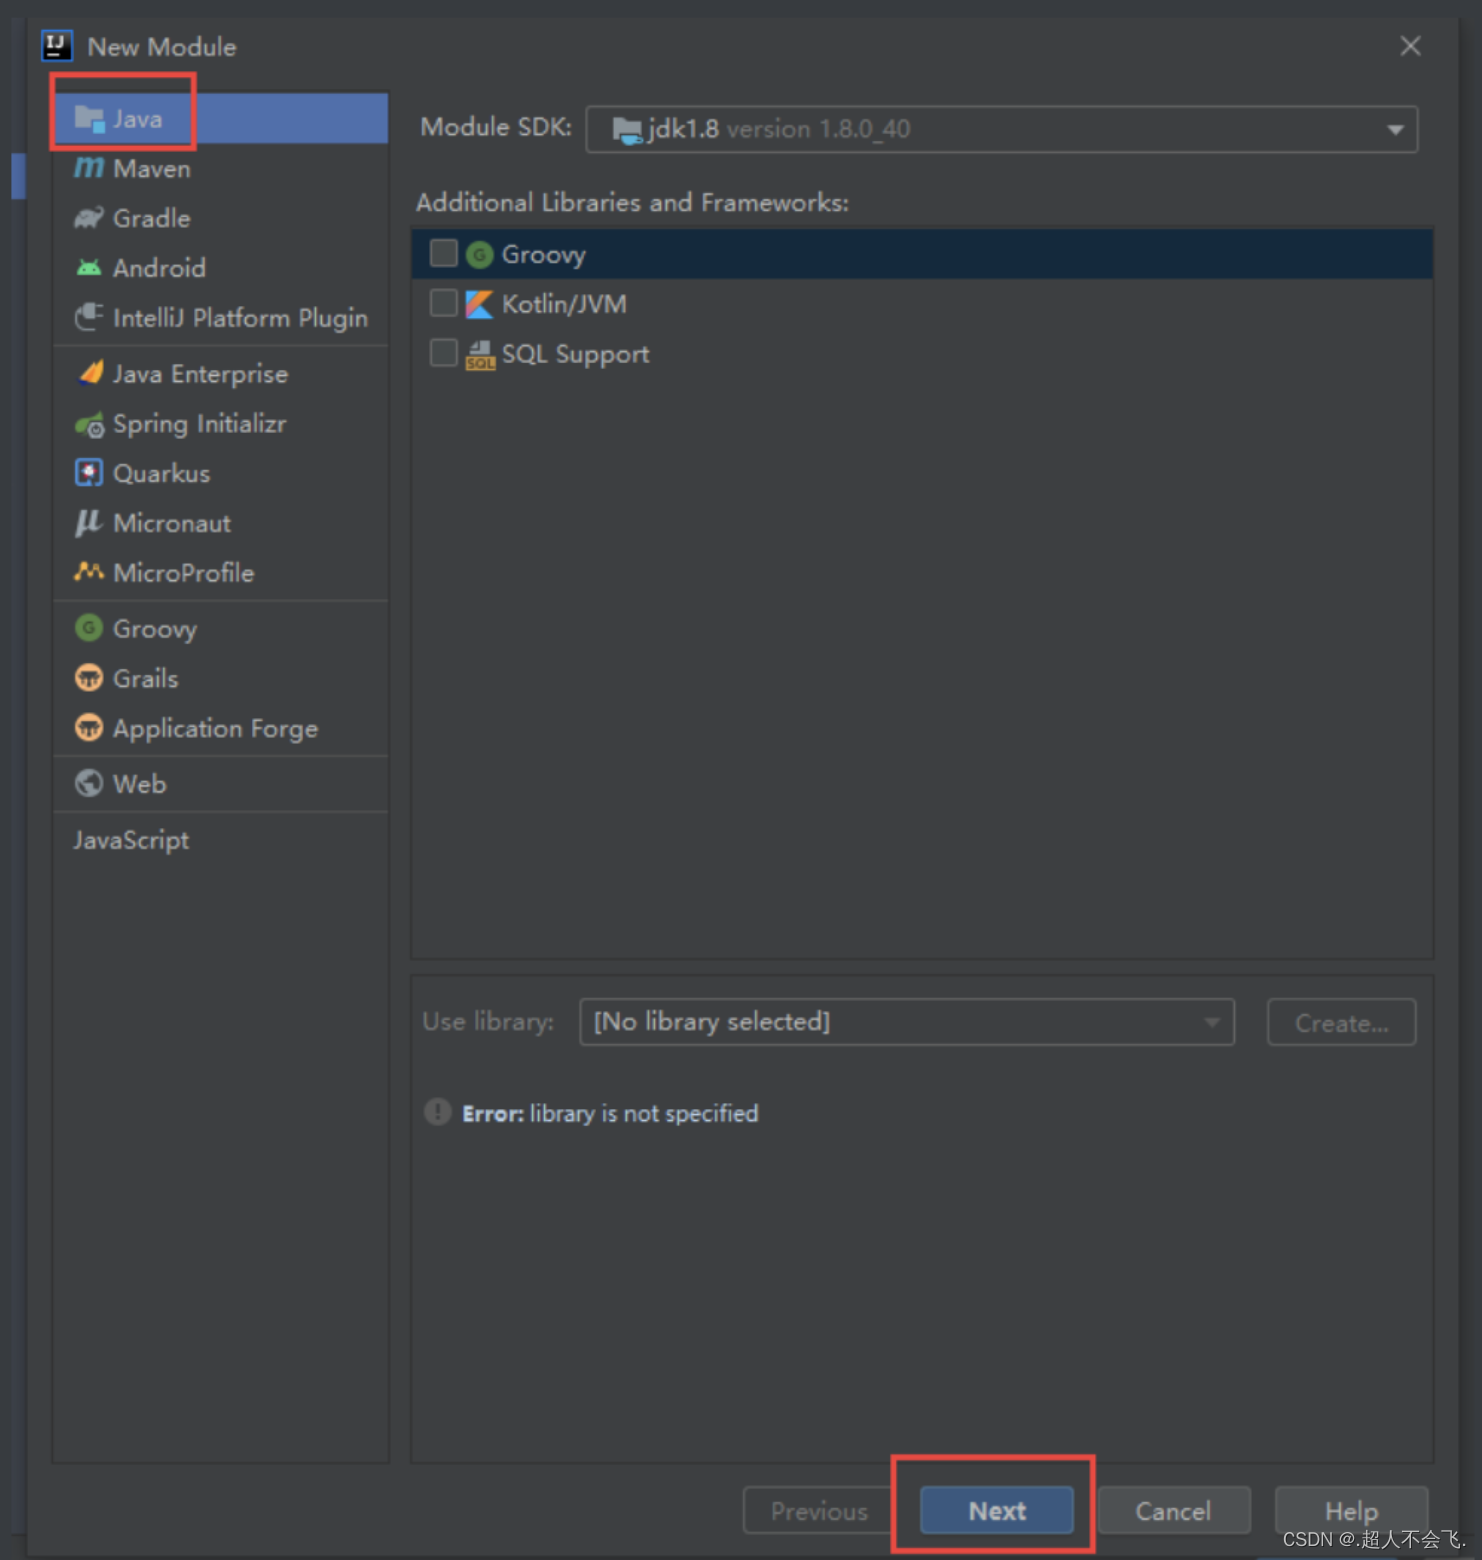The height and width of the screenshot is (1560, 1482).
Task: Click the Quarkus icon
Action: (89, 472)
